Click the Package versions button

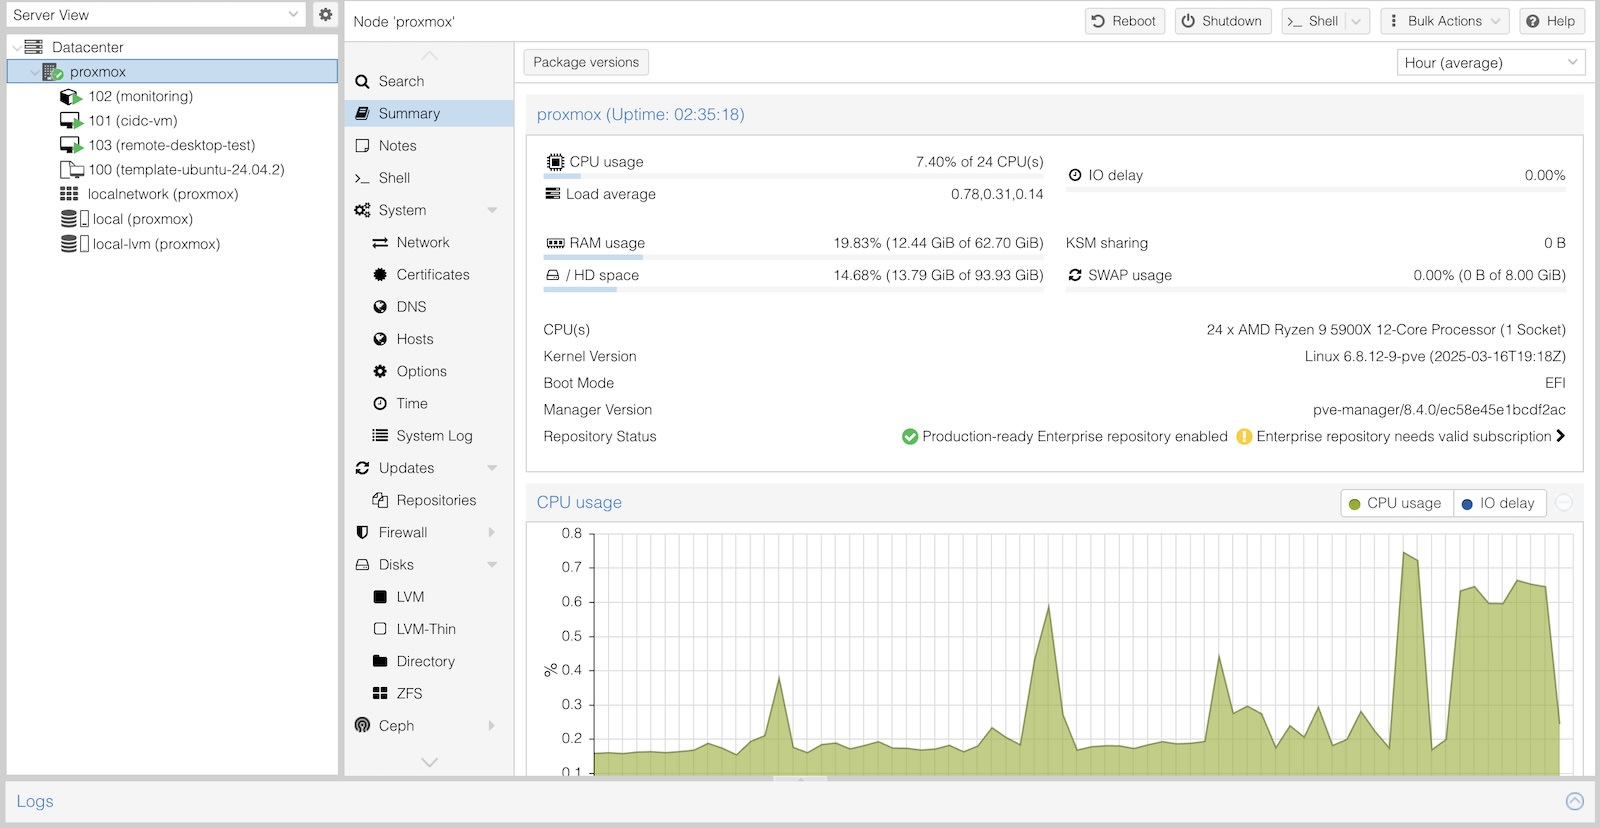pyautogui.click(x=586, y=62)
